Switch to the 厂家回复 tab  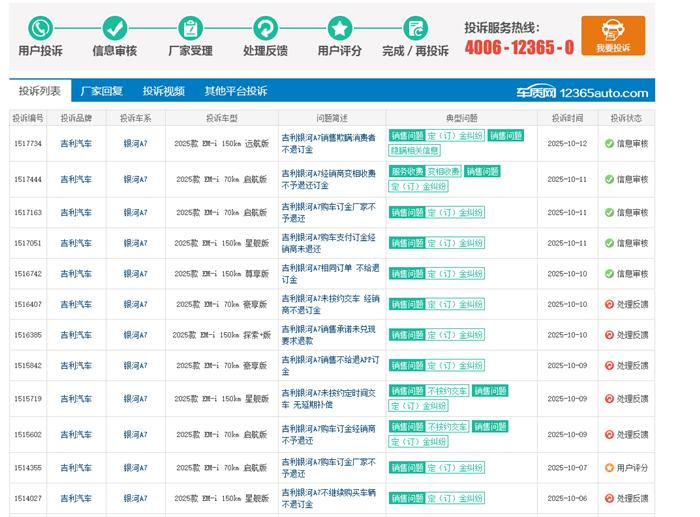101,91
